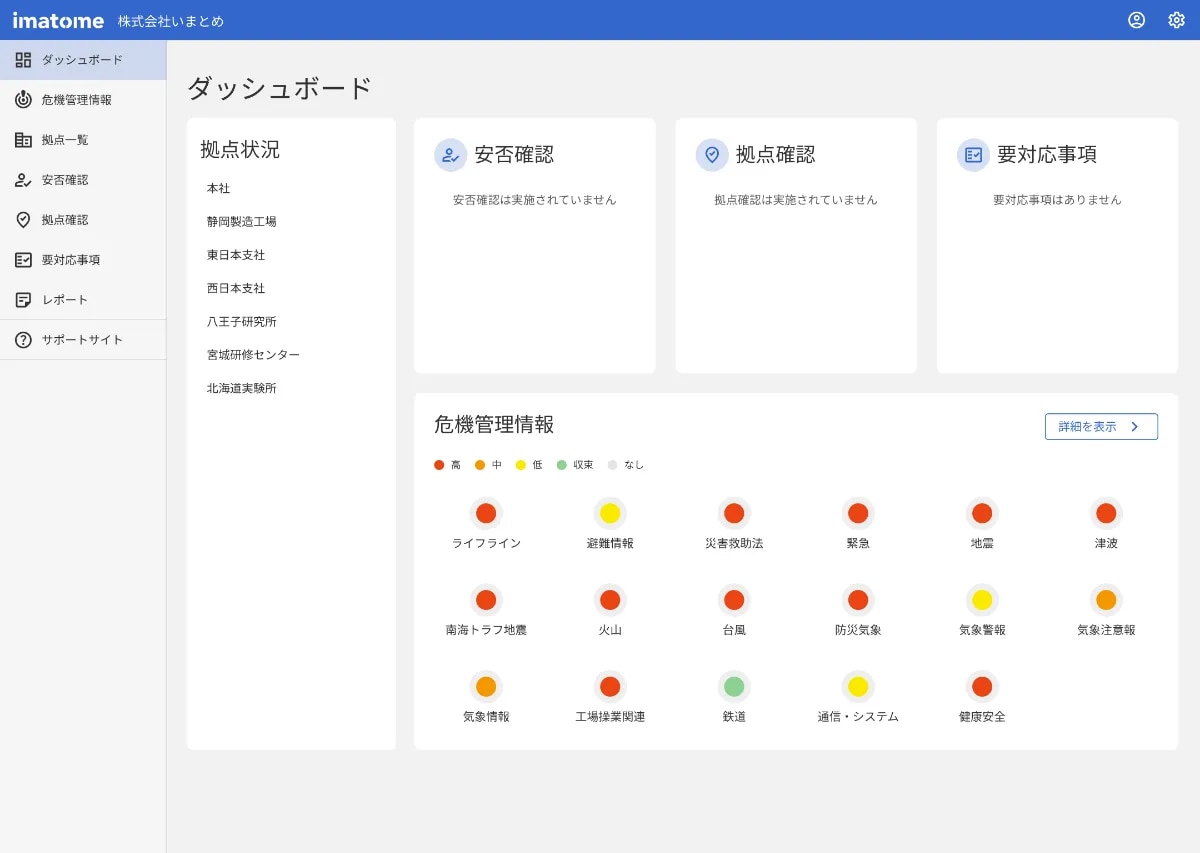Open 北海道実験所 location entry

(x=241, y=388)
